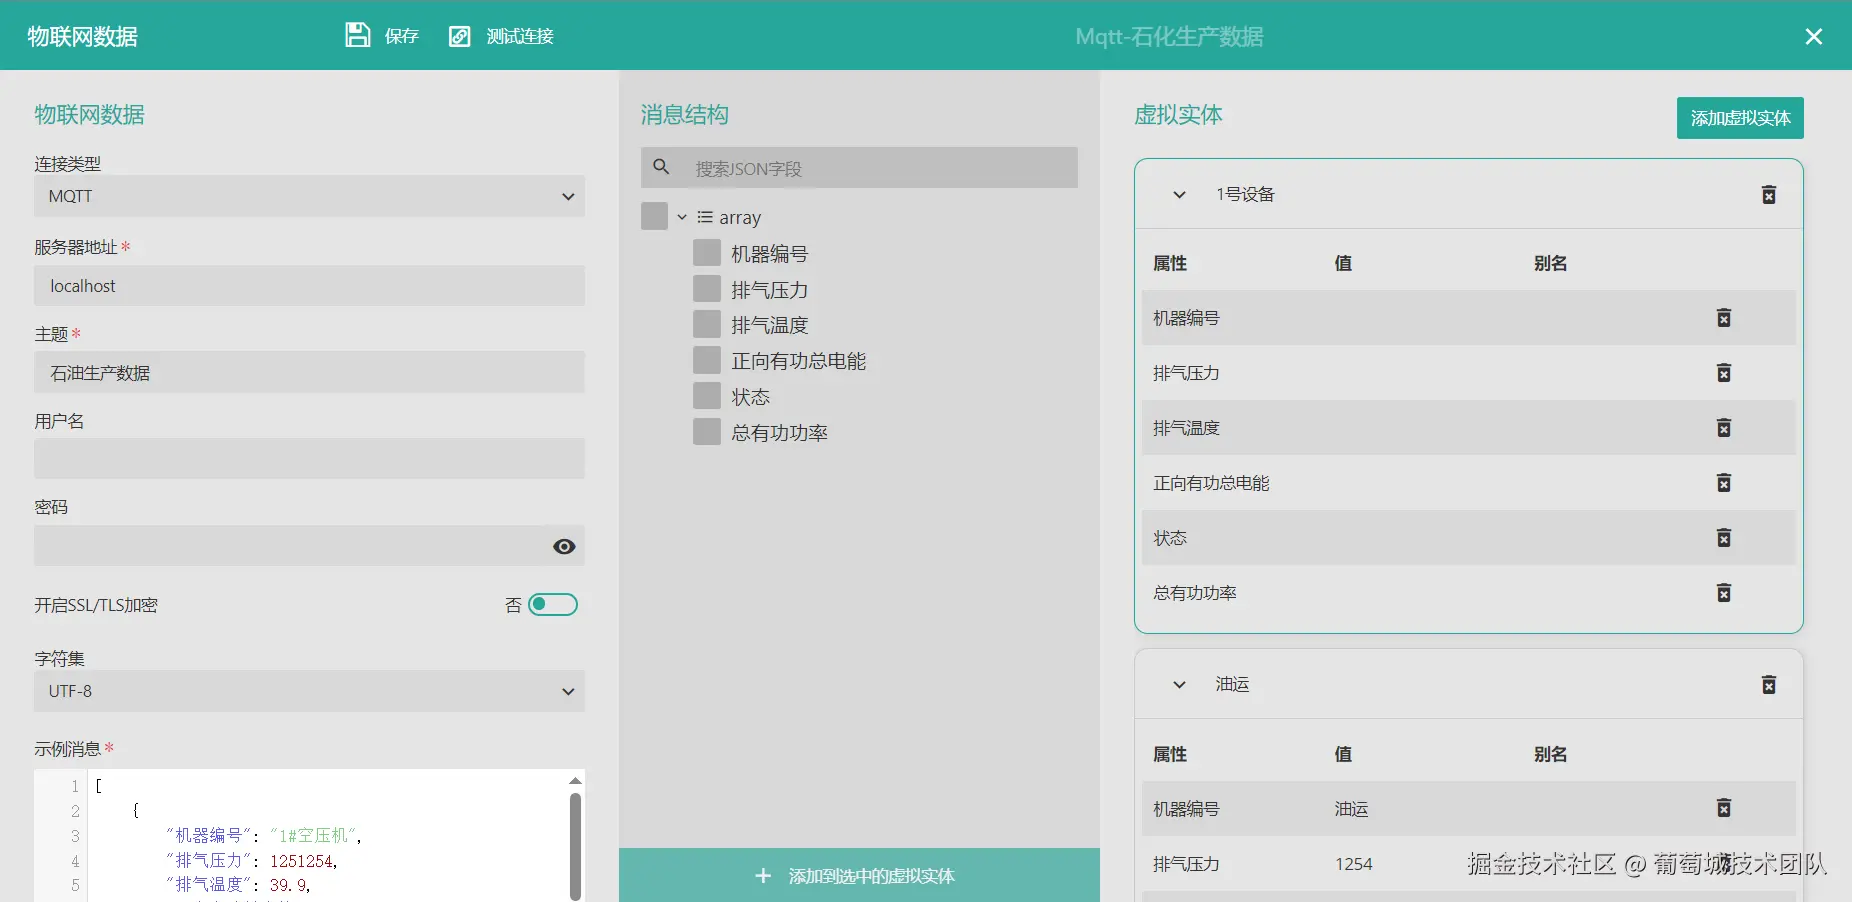Viewport: 1852px width, 902px height.
Task: Delete 机器编号 row in 1号设备
Action: [1724, 318]
